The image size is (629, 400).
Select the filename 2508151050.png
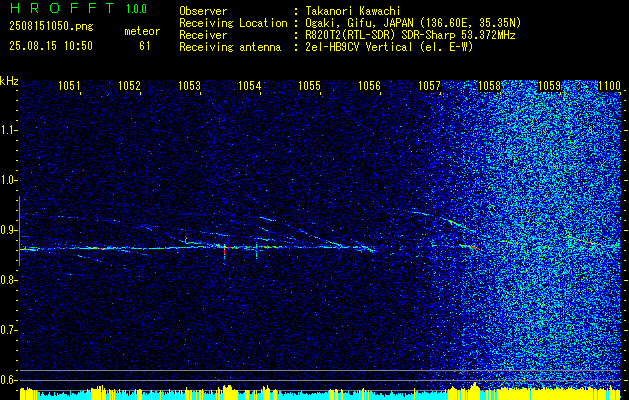click(51, 27)
